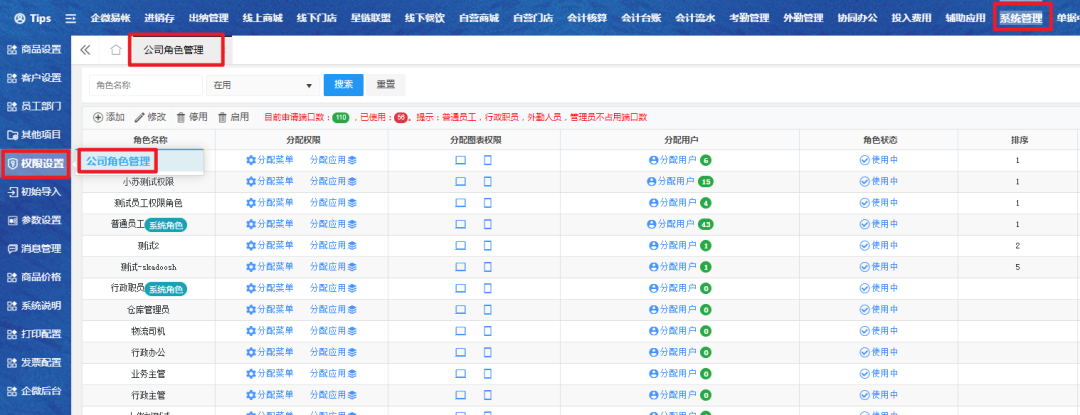Click the blue 搜索 button
The height and width of the screenshot is (415, 1080).
pos(343,85)
